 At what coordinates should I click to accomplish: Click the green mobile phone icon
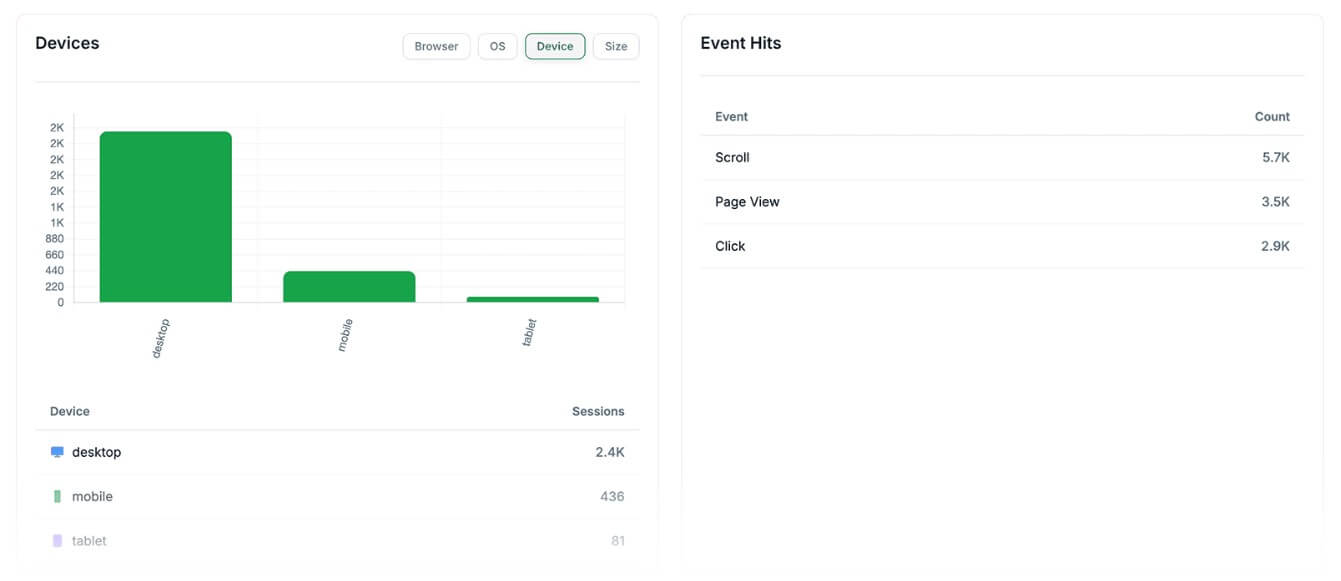coord(57,496)
